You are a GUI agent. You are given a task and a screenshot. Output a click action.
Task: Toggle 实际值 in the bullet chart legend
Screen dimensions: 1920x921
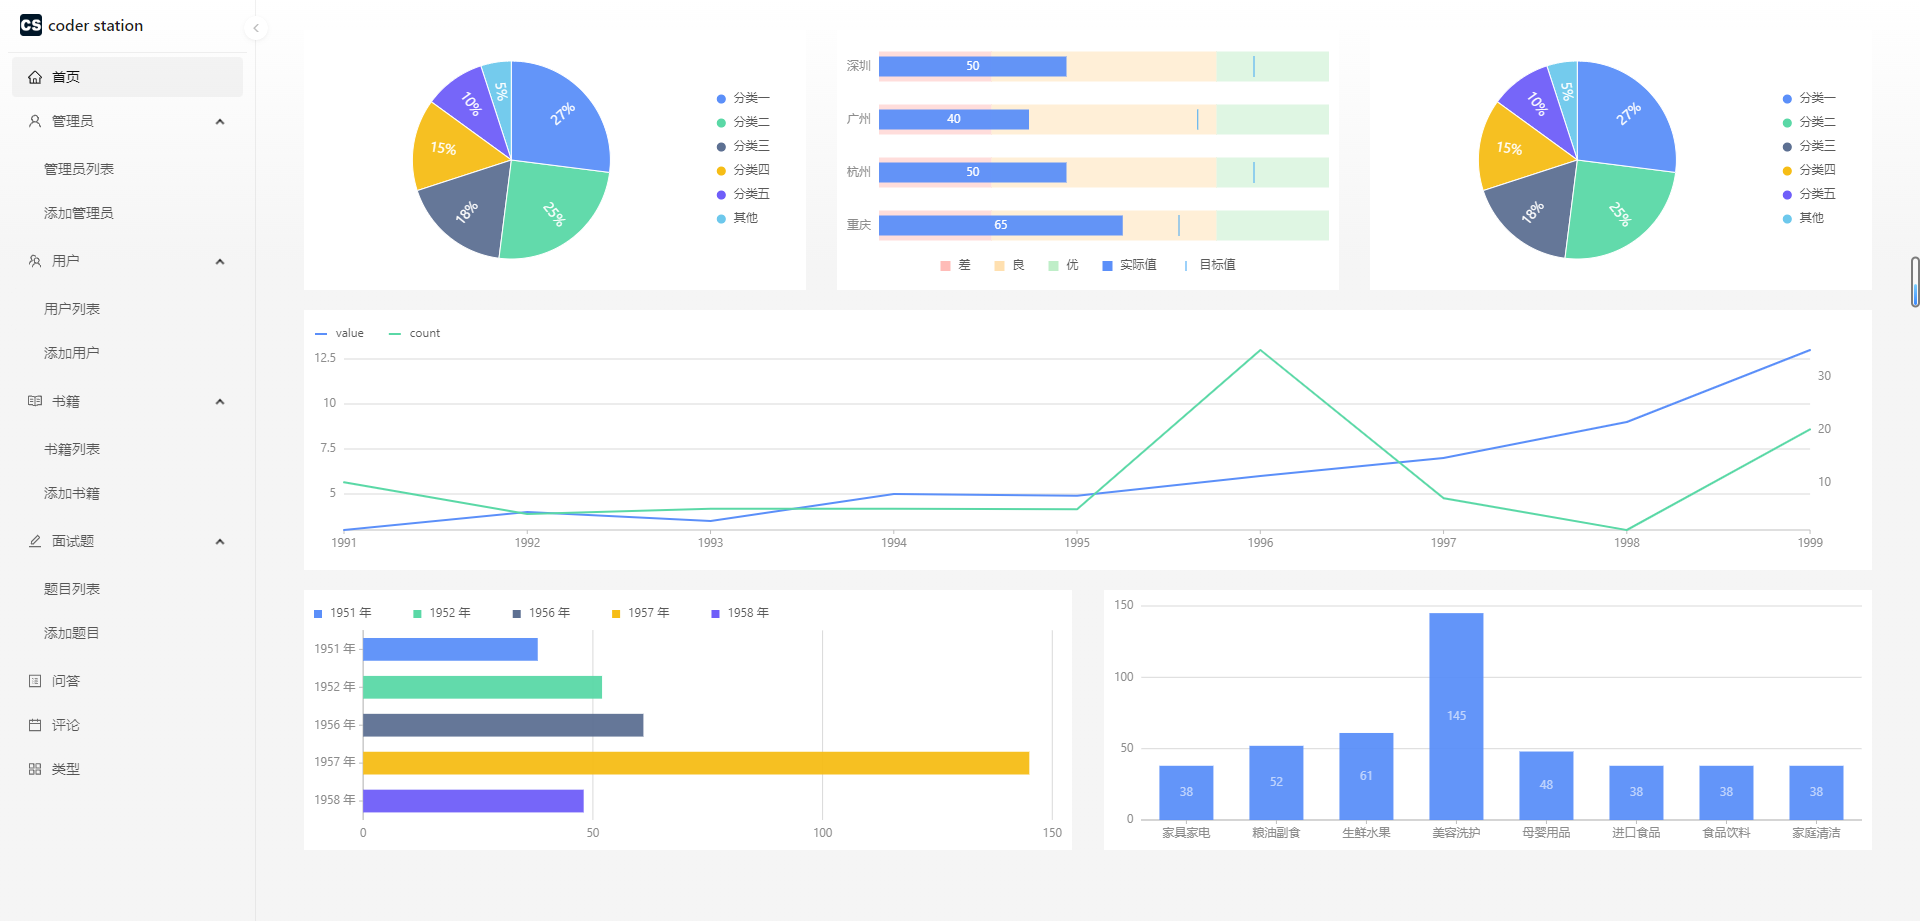1129,265
